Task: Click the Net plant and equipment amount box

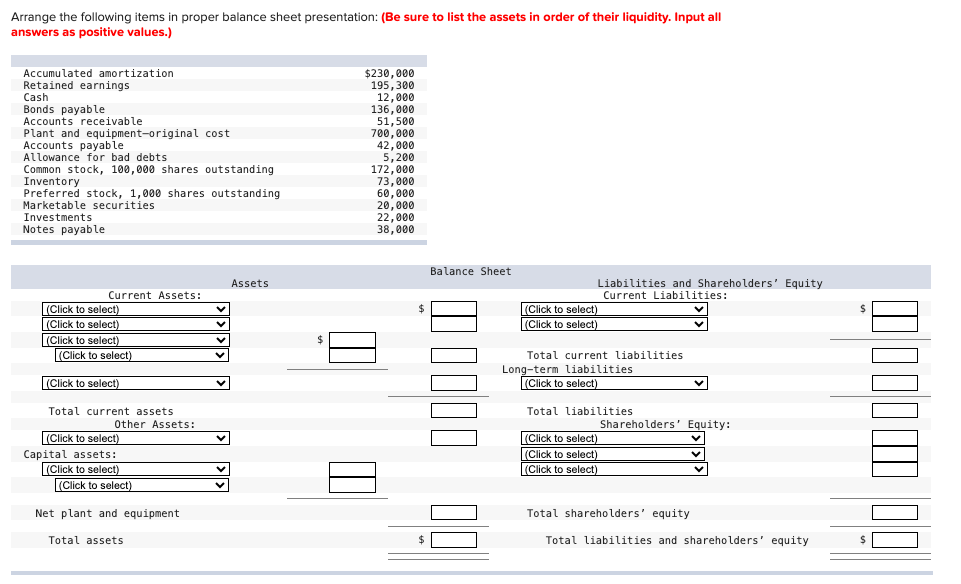Action: (x=454, y=511)
